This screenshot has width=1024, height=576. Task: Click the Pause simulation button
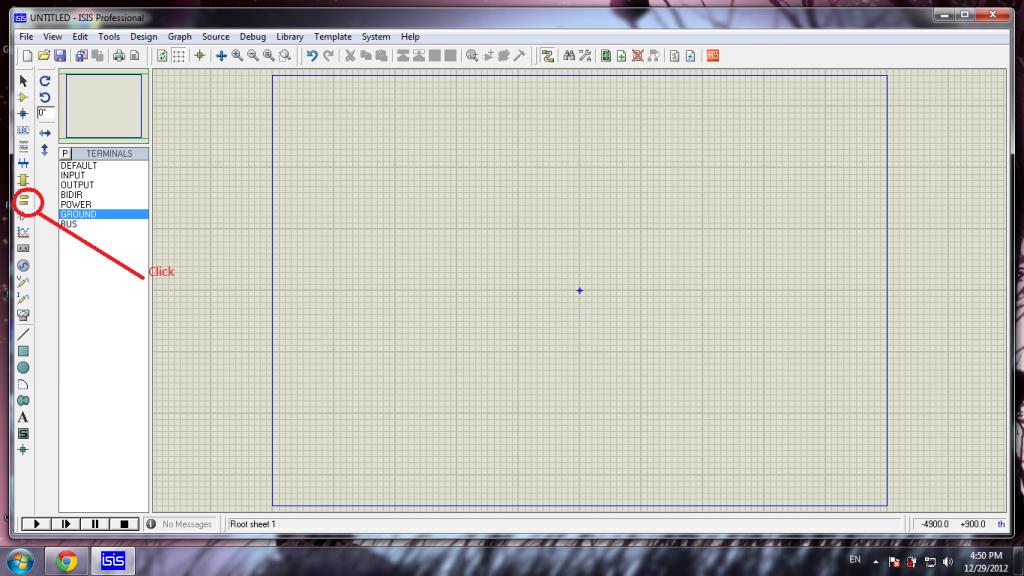click(95, 524)
